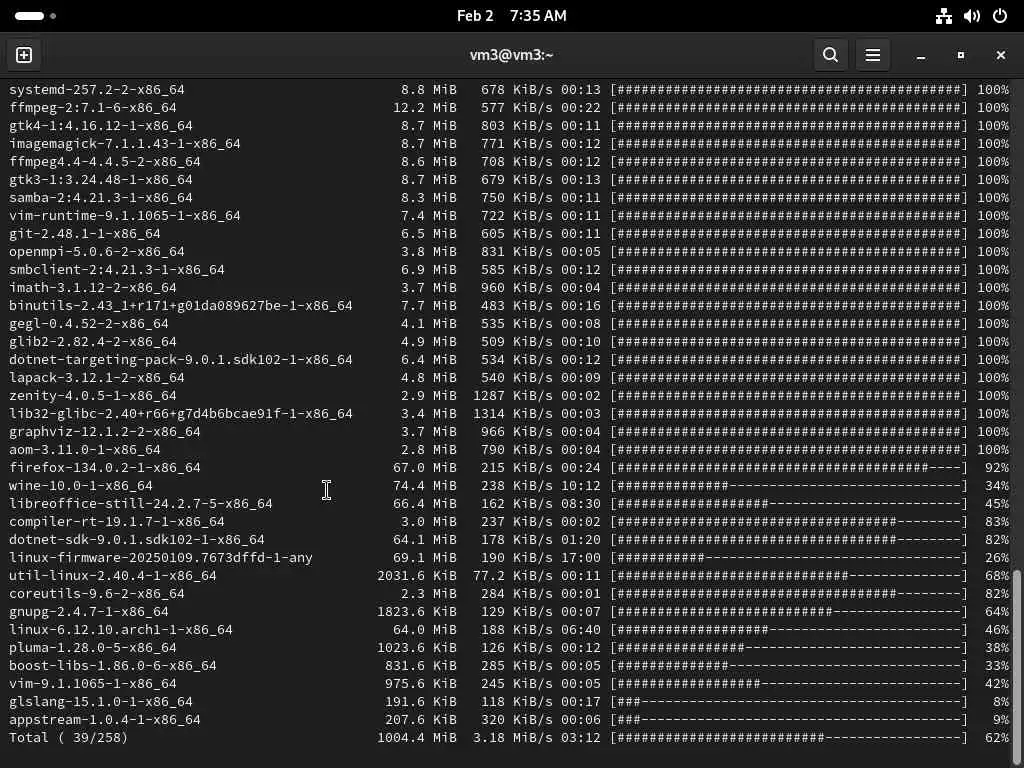Click the linux-firmware-20250109 package name
Image resolution: width=1024 pixels, height=768 pixels.
click(161, 558)
